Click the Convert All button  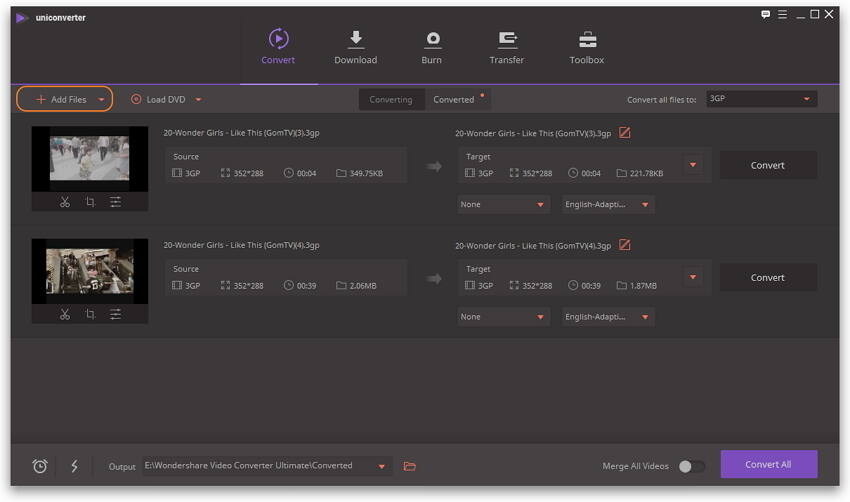(x=769, y=465)
